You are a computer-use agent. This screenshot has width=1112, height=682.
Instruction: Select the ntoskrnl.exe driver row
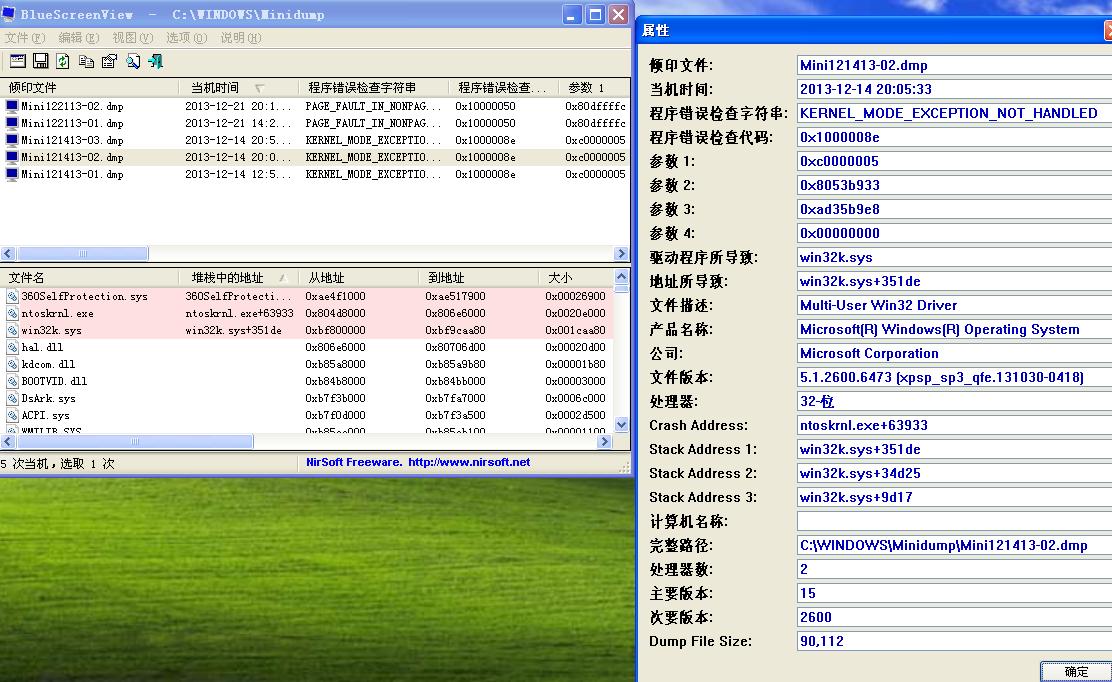[307, 313]
